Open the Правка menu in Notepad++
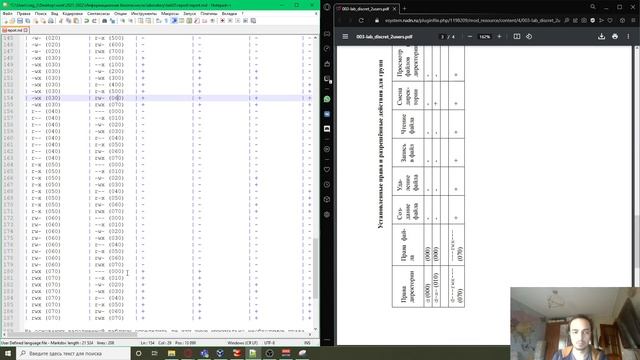This screenshot has width=640, height=360. pyautogui.click(x=24, y=13)
